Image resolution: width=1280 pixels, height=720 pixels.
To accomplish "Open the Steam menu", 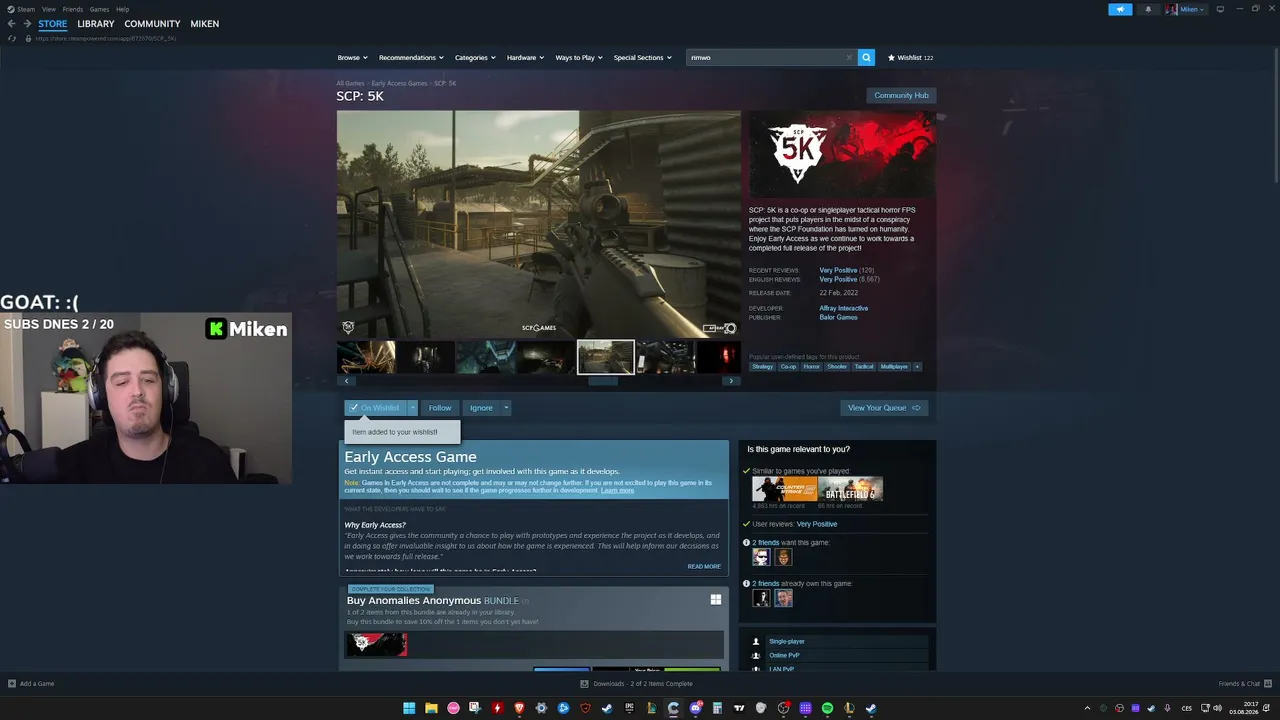I will point(21,9).
